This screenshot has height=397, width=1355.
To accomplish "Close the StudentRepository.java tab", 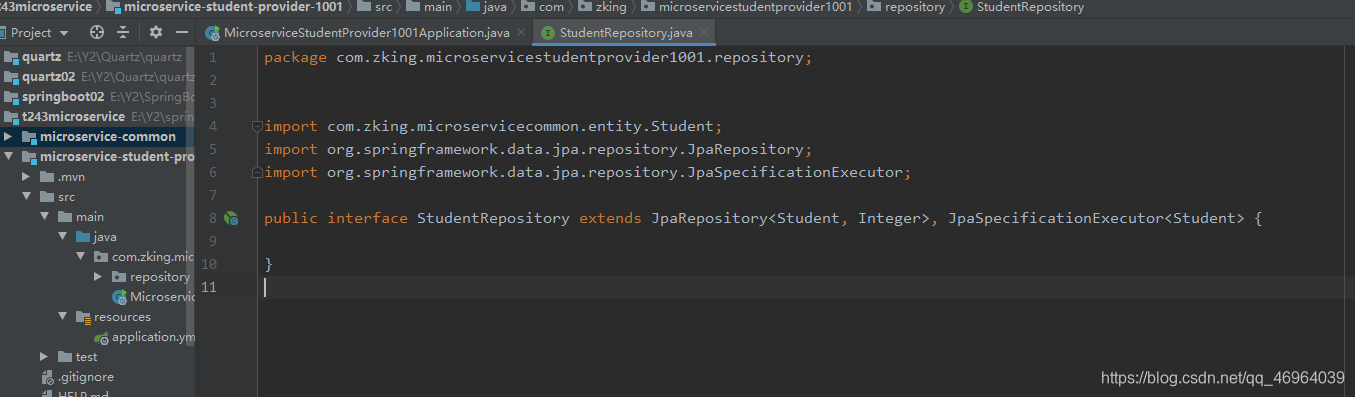I will tap(704, 33).
